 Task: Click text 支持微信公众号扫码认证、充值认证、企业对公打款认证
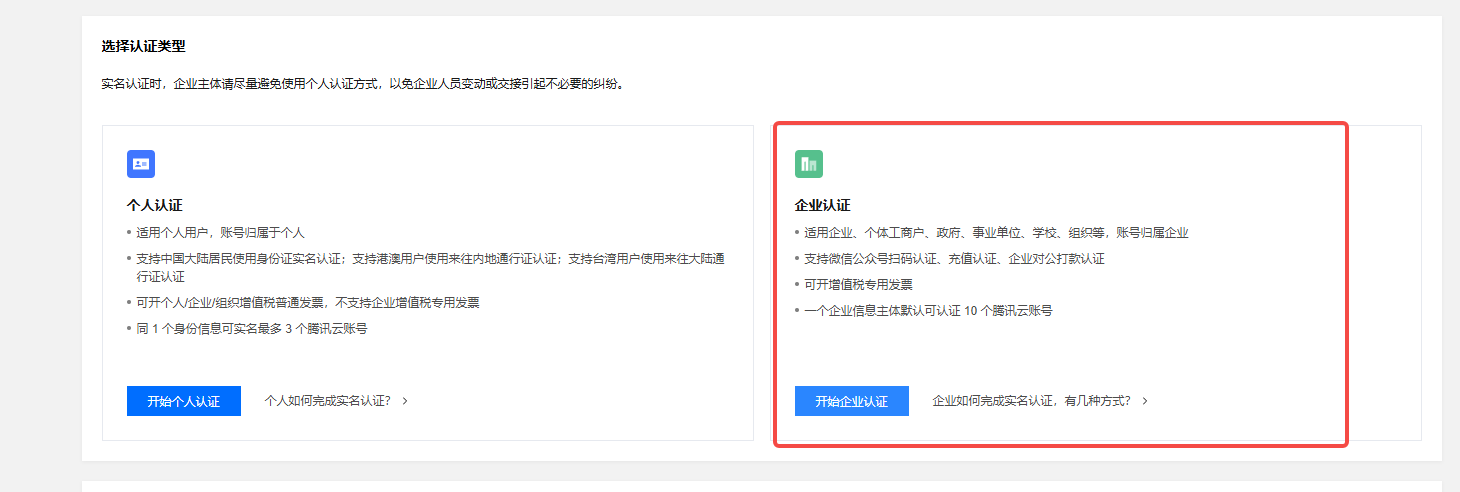coord(954,258)
